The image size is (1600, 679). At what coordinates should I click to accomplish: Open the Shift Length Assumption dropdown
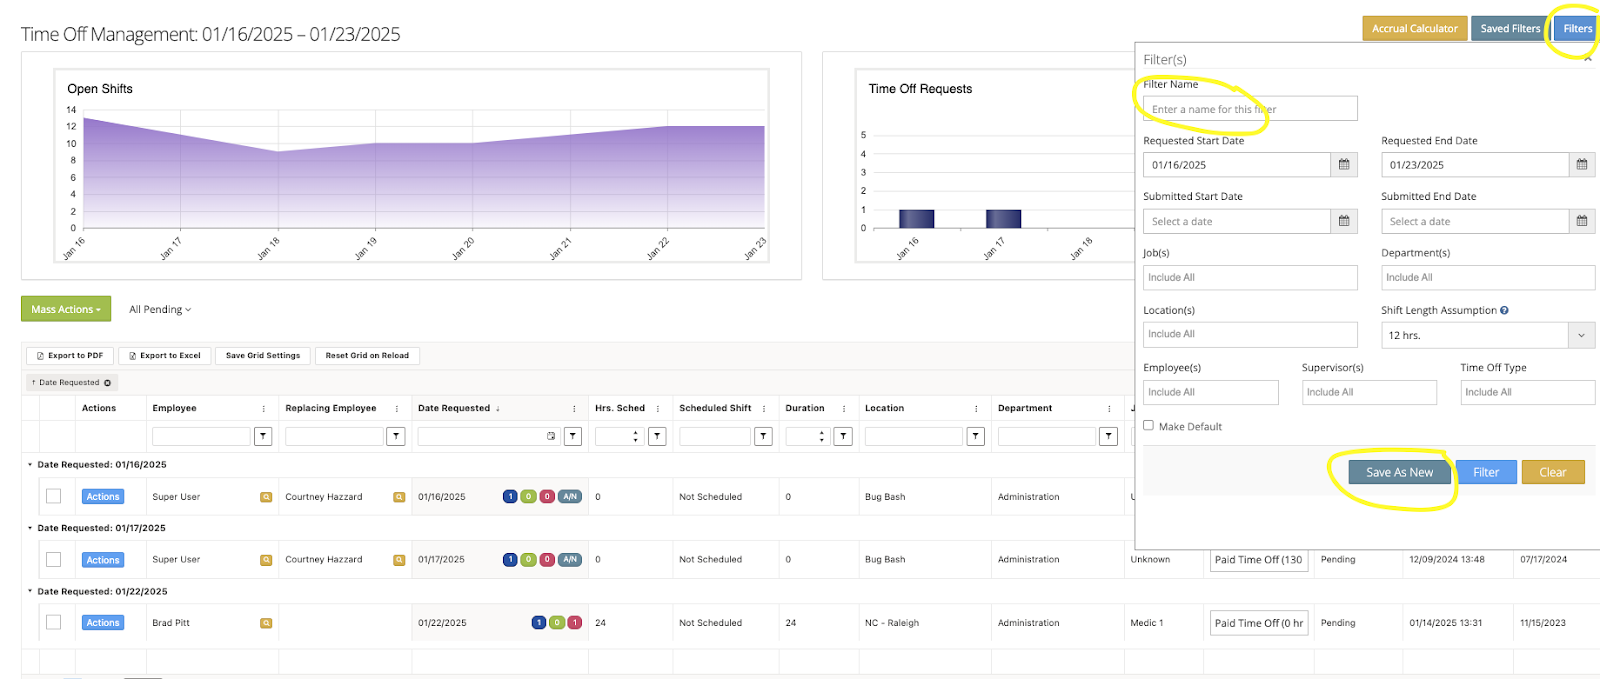(1581, 335)
